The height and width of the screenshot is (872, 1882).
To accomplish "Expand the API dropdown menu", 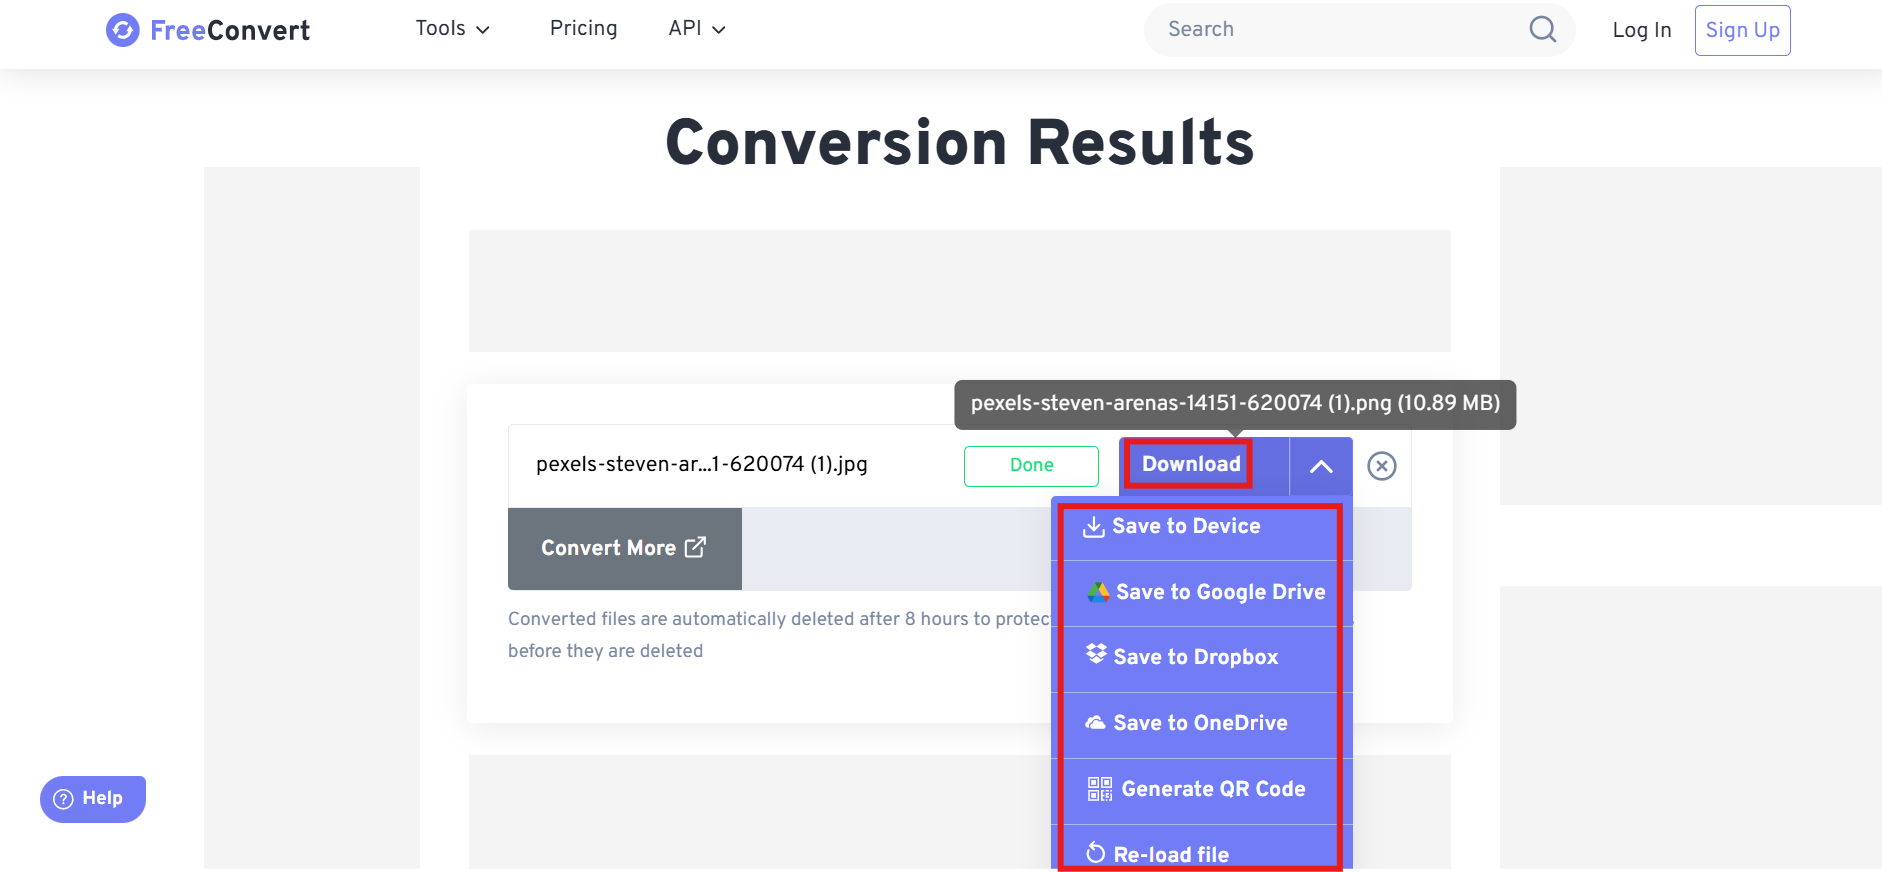I will pos(696,29).
